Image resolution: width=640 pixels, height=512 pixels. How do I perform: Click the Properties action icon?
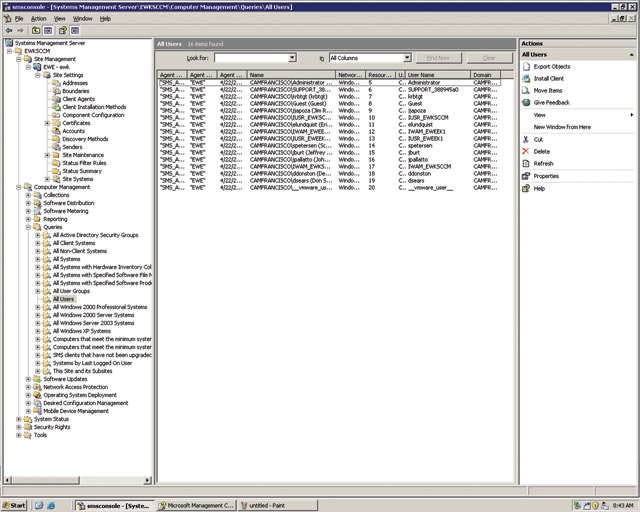coord(526,176)
